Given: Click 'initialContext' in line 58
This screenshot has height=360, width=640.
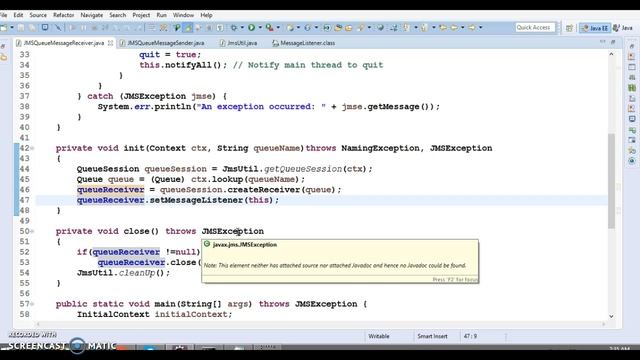Looking at the screenshot, I should [191, 314].
